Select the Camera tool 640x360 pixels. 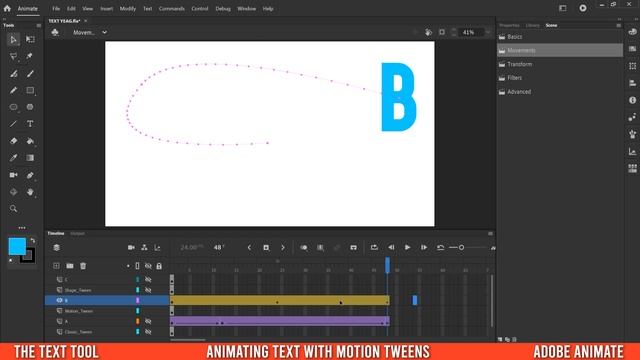click(x=13, y=175)
